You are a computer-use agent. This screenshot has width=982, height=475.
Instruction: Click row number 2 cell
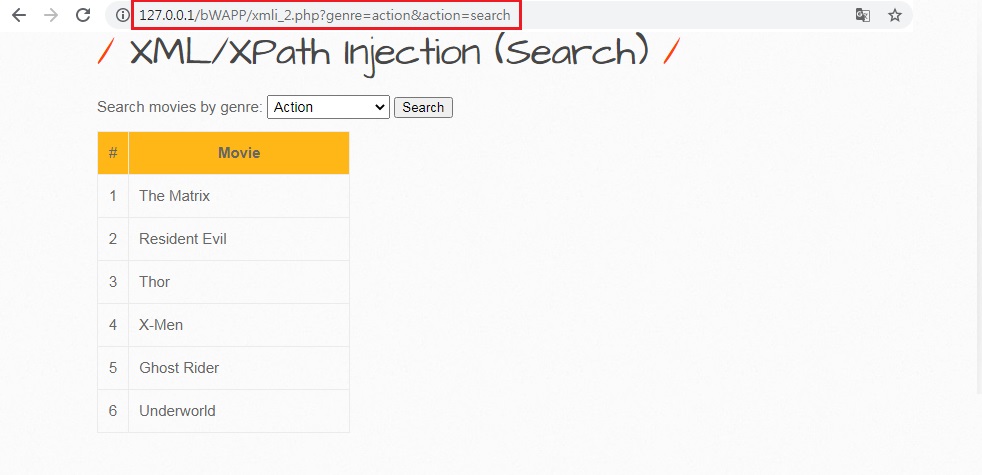tap(113, 239)
